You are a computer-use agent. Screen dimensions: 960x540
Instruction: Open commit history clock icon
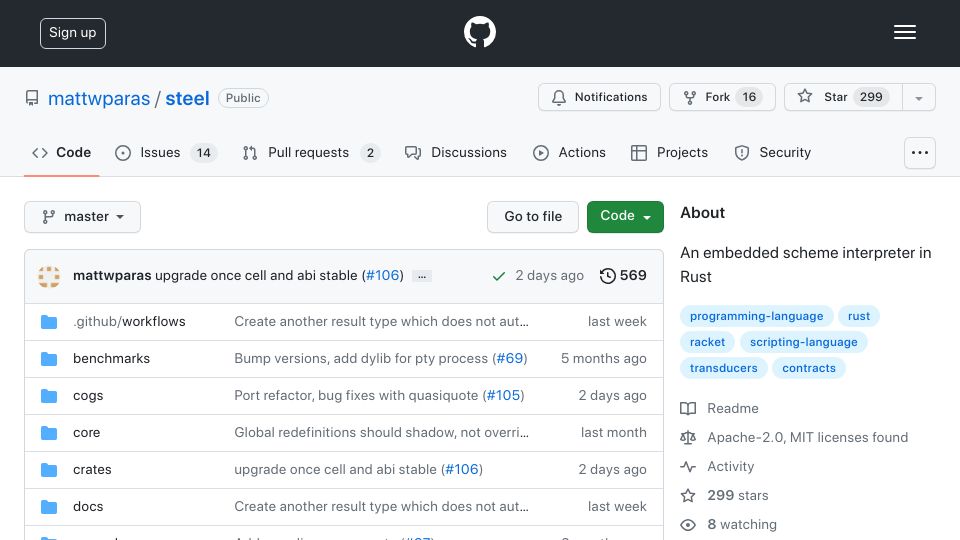[x=607, y=276]
